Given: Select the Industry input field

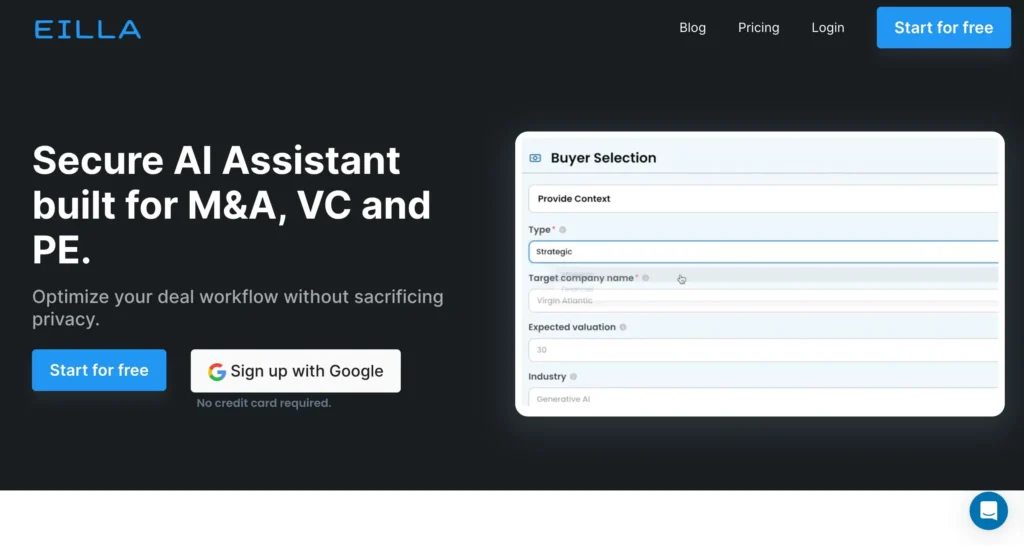Looking at the screenshot, I should tap(762, 399).
